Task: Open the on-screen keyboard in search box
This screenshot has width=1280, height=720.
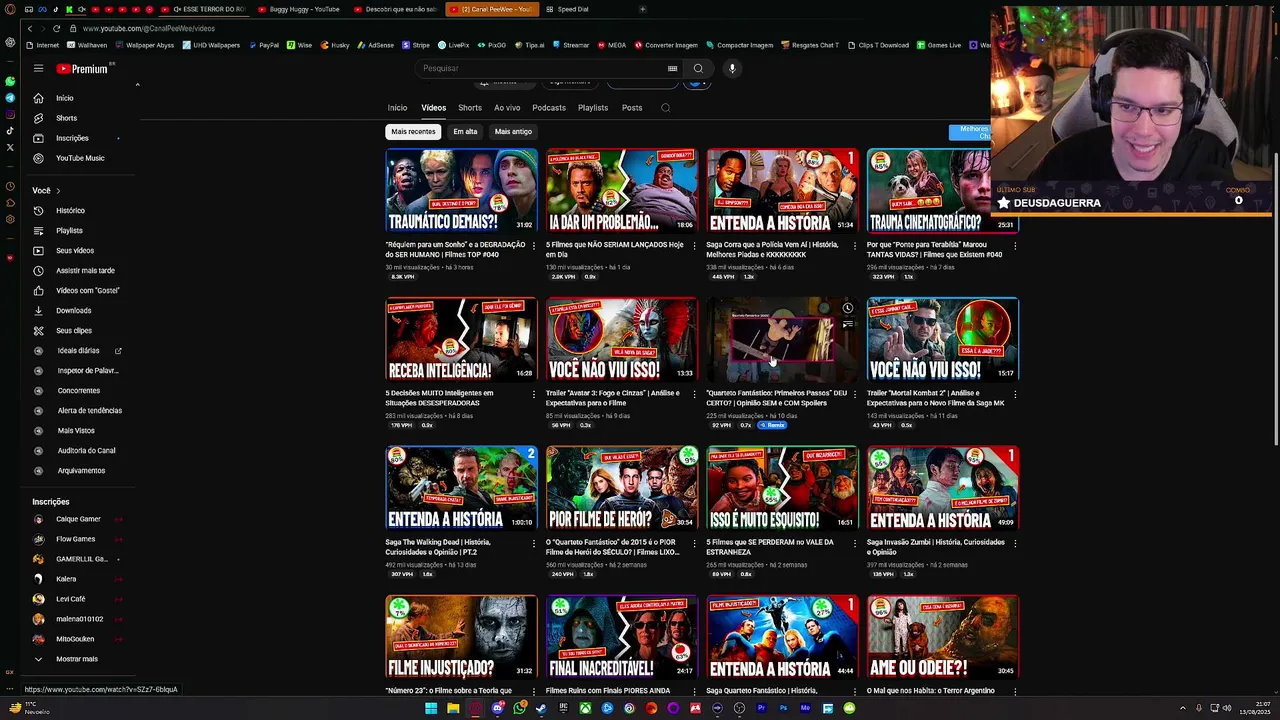Action: [672, 68]
